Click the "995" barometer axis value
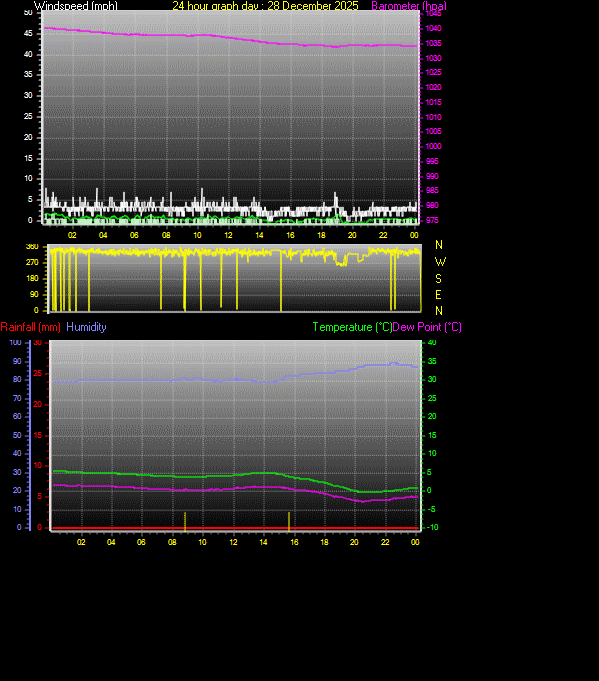This screenshot has width=599, height=681. (x=432, y=161)
